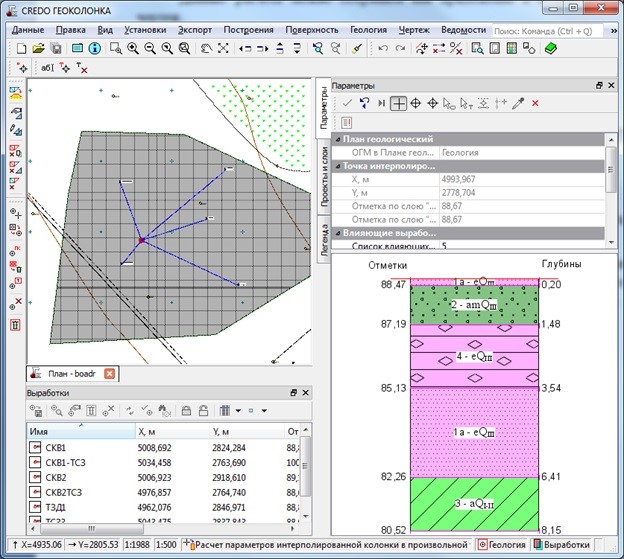
Task: Undock the Параметры panel
Action: [x=599, y=86]
